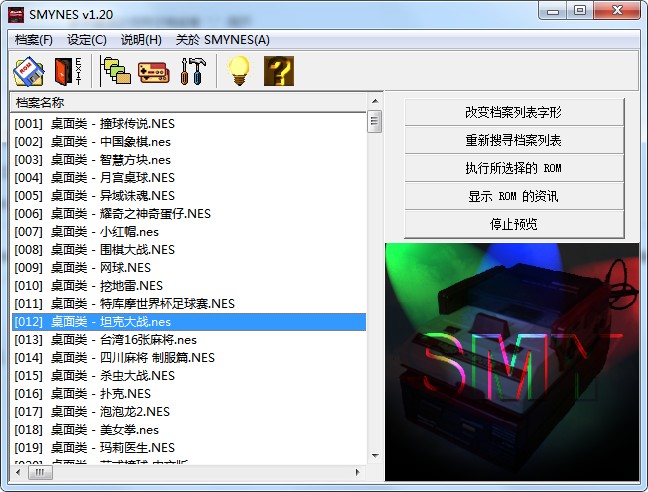Click the 档案名称 column header
Viewport: 648px width, 492px height.
click(188, 102)
